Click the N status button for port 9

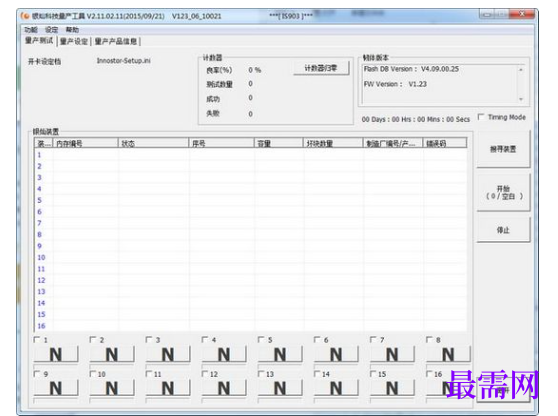tap(56, 388)
